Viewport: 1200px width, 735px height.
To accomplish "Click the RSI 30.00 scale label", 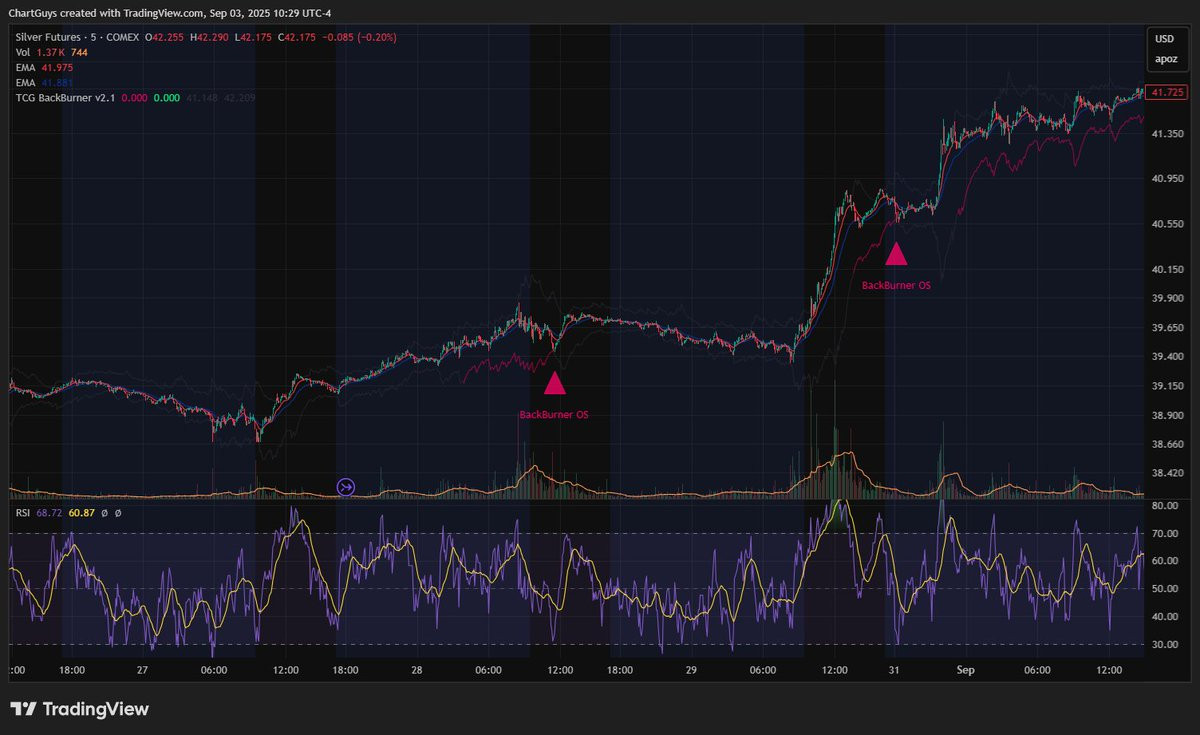I will coord(1165,644).
